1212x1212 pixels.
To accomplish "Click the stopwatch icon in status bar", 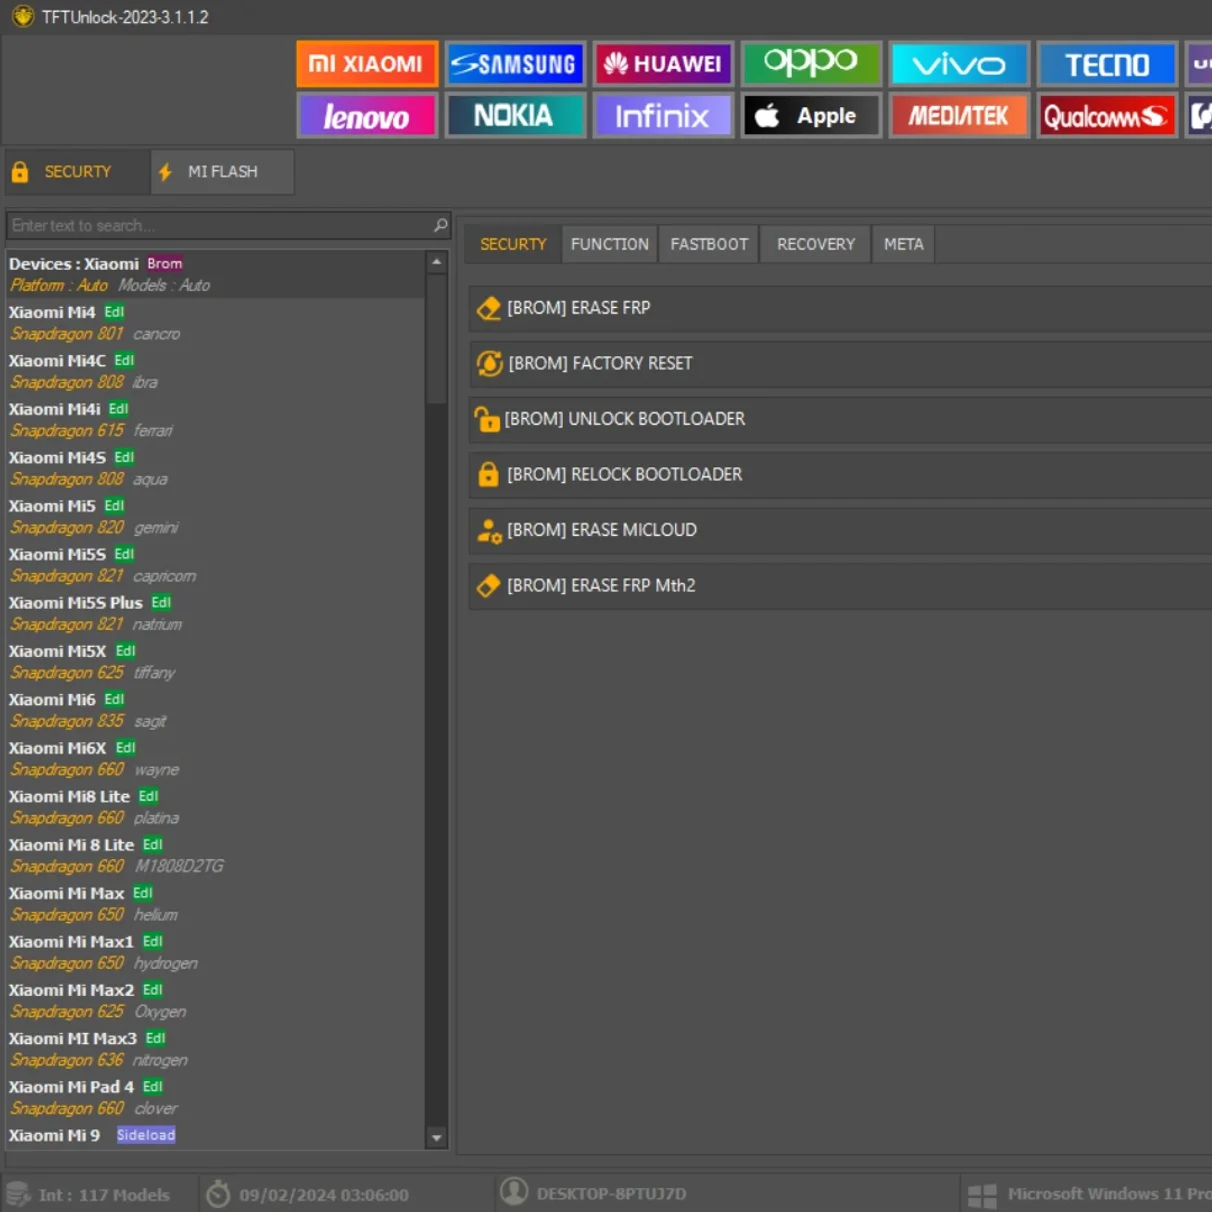I will [218, 1194].
